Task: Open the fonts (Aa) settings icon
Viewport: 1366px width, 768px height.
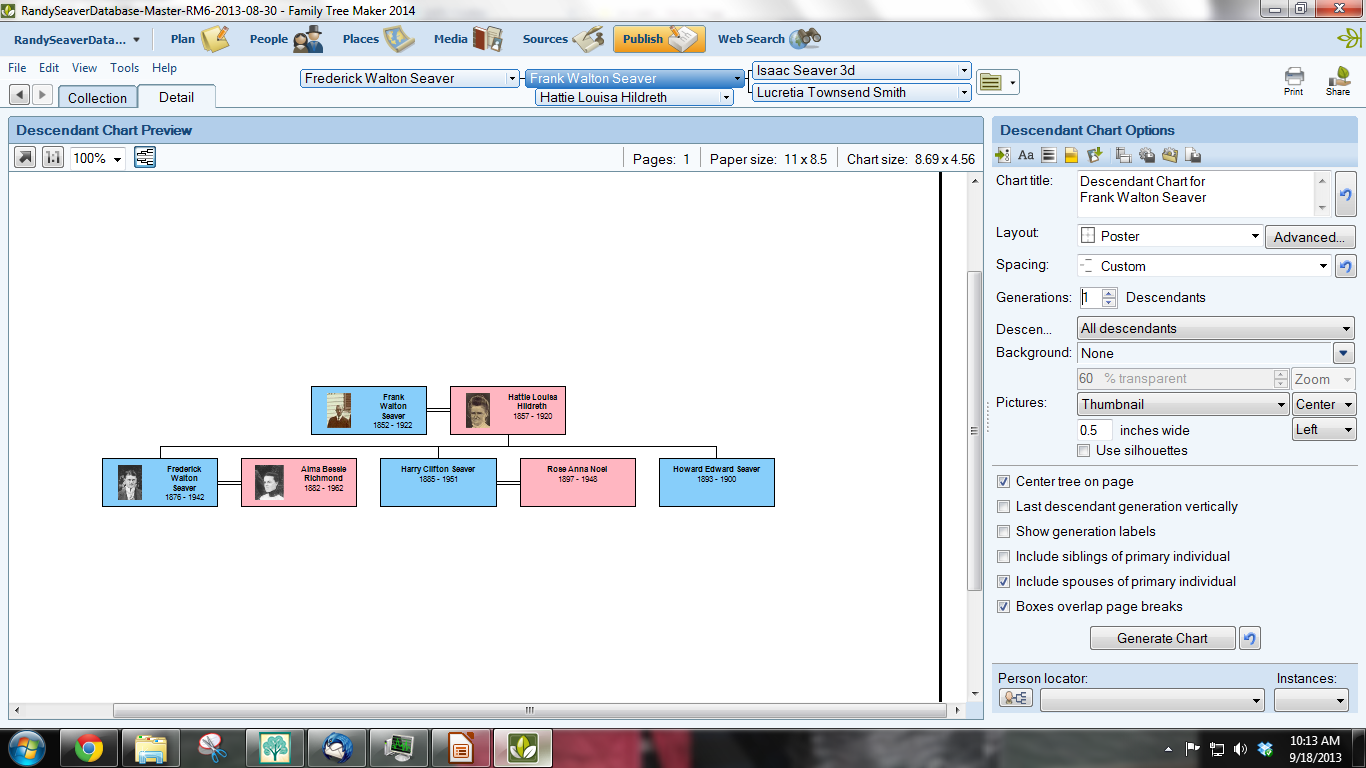Action: (1026, 155)
